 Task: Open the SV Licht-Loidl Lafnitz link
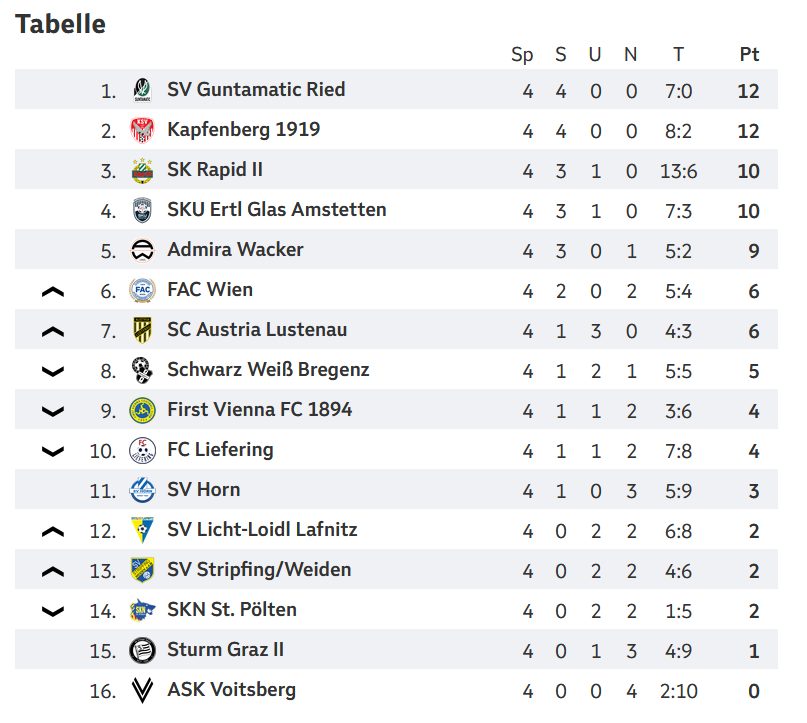click(262, 530)
